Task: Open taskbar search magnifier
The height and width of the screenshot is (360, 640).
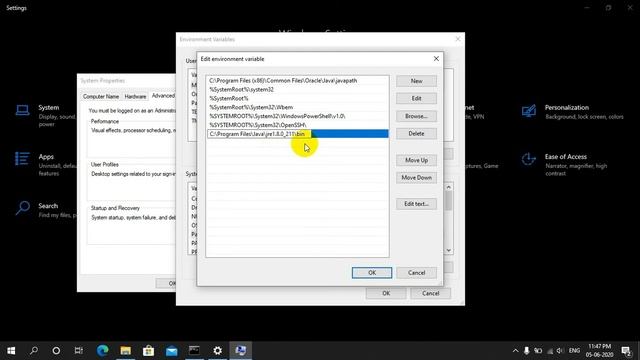Action: point(34,351)
